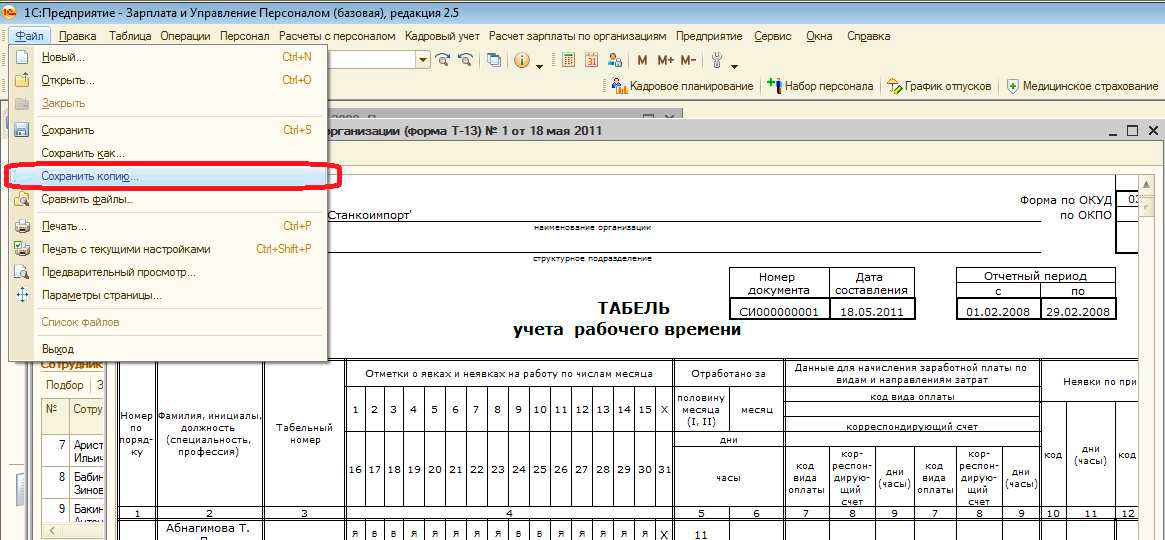
Task: Choose Сохранить как... menu entry
Action: pyautogui.click(x=168, y=153)
